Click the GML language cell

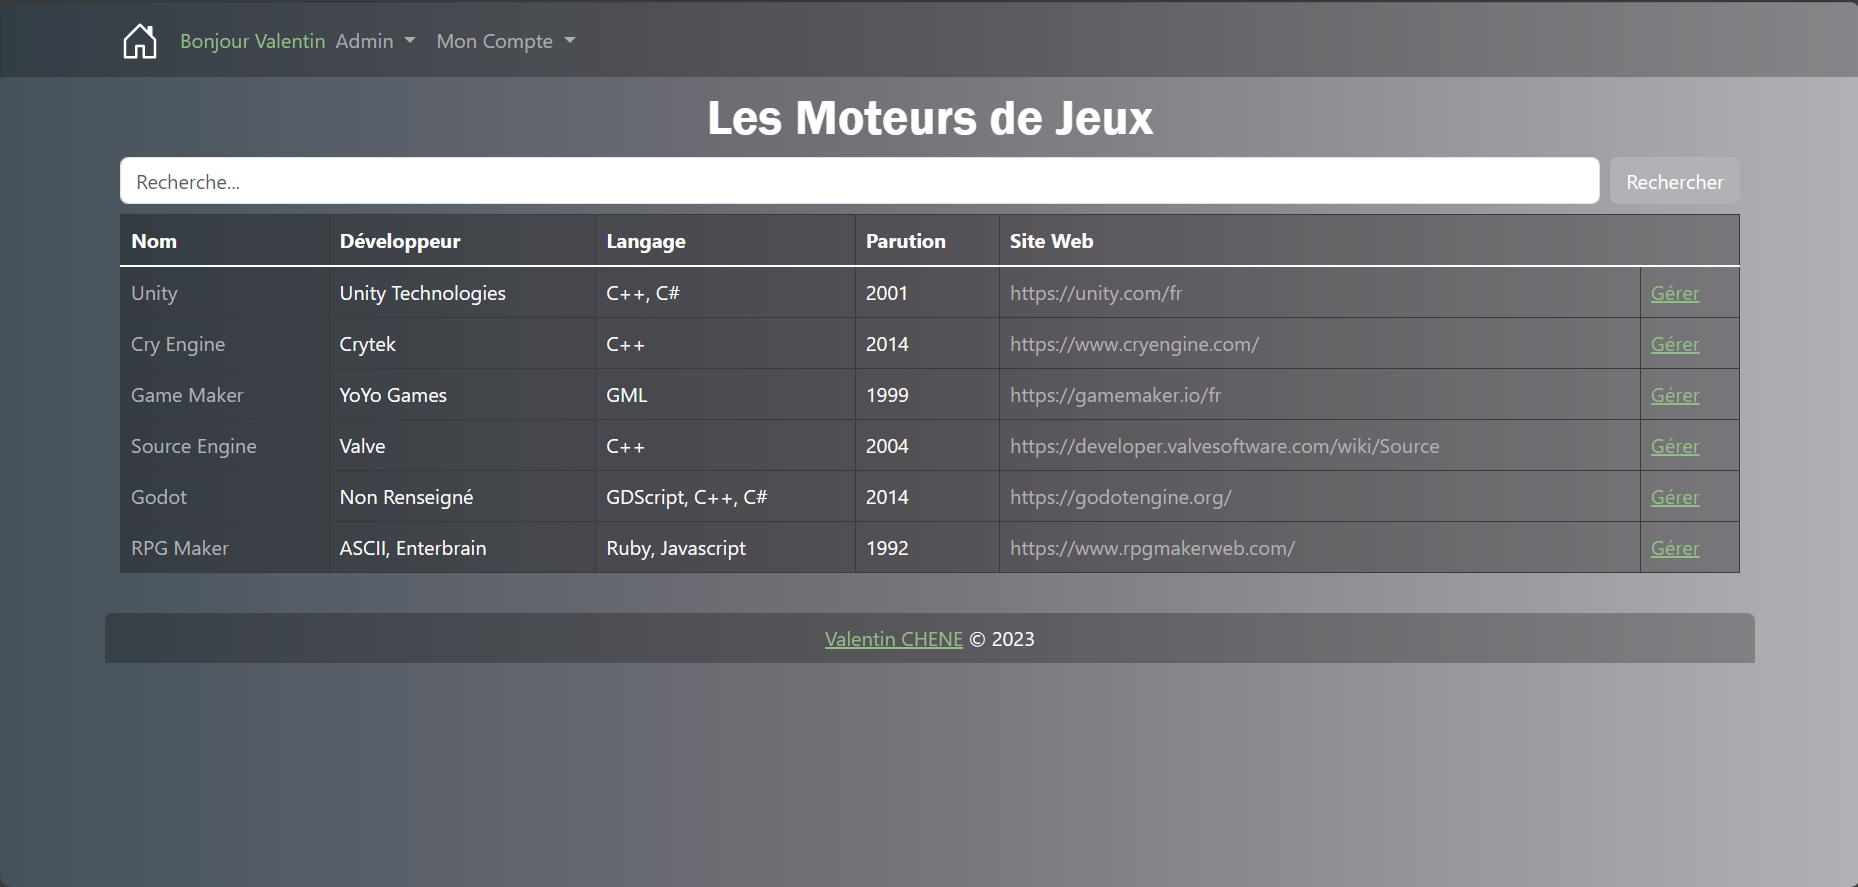point(726,395)
